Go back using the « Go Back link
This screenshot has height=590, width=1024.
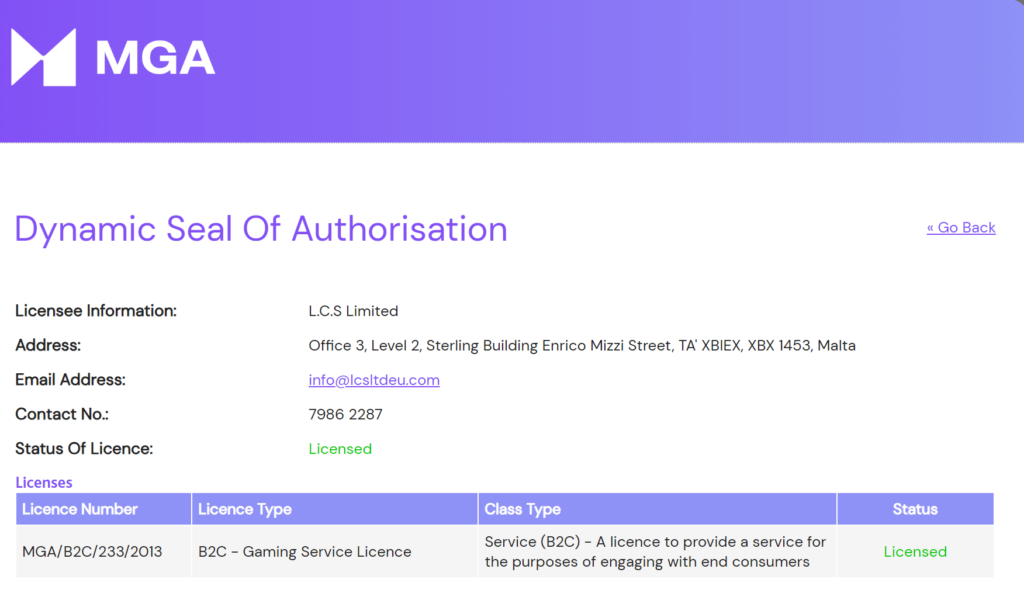click(x=960, y=227)
